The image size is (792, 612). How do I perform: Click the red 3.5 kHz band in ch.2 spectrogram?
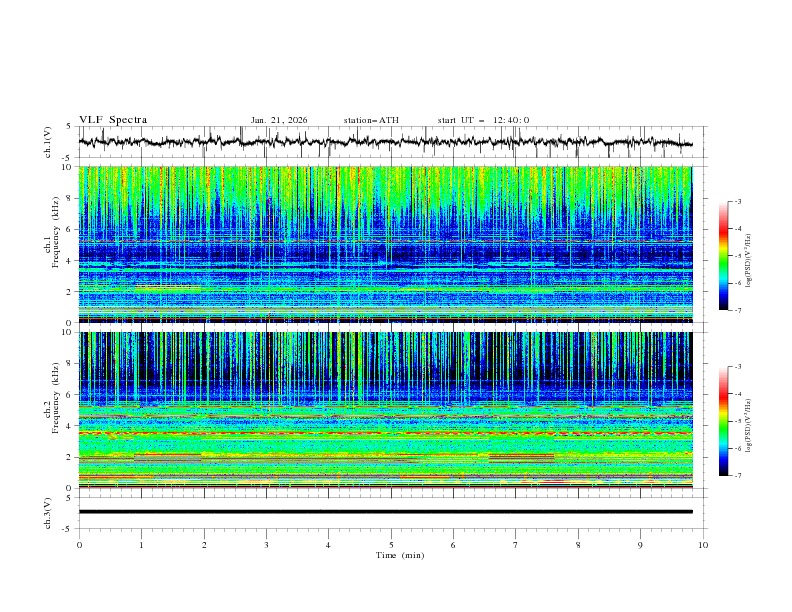pyautogui.click(x=386, y=433)
